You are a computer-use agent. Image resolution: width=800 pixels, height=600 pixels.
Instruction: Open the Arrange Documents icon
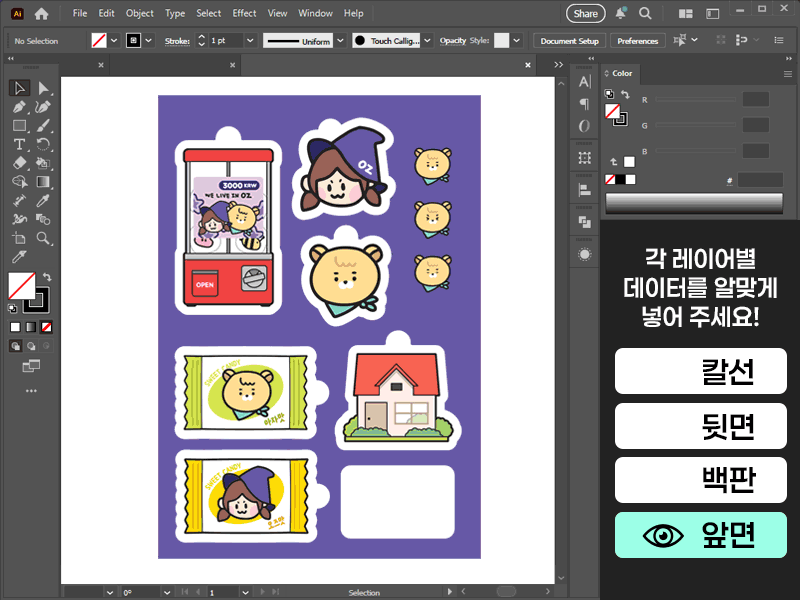tap(686, 14)
